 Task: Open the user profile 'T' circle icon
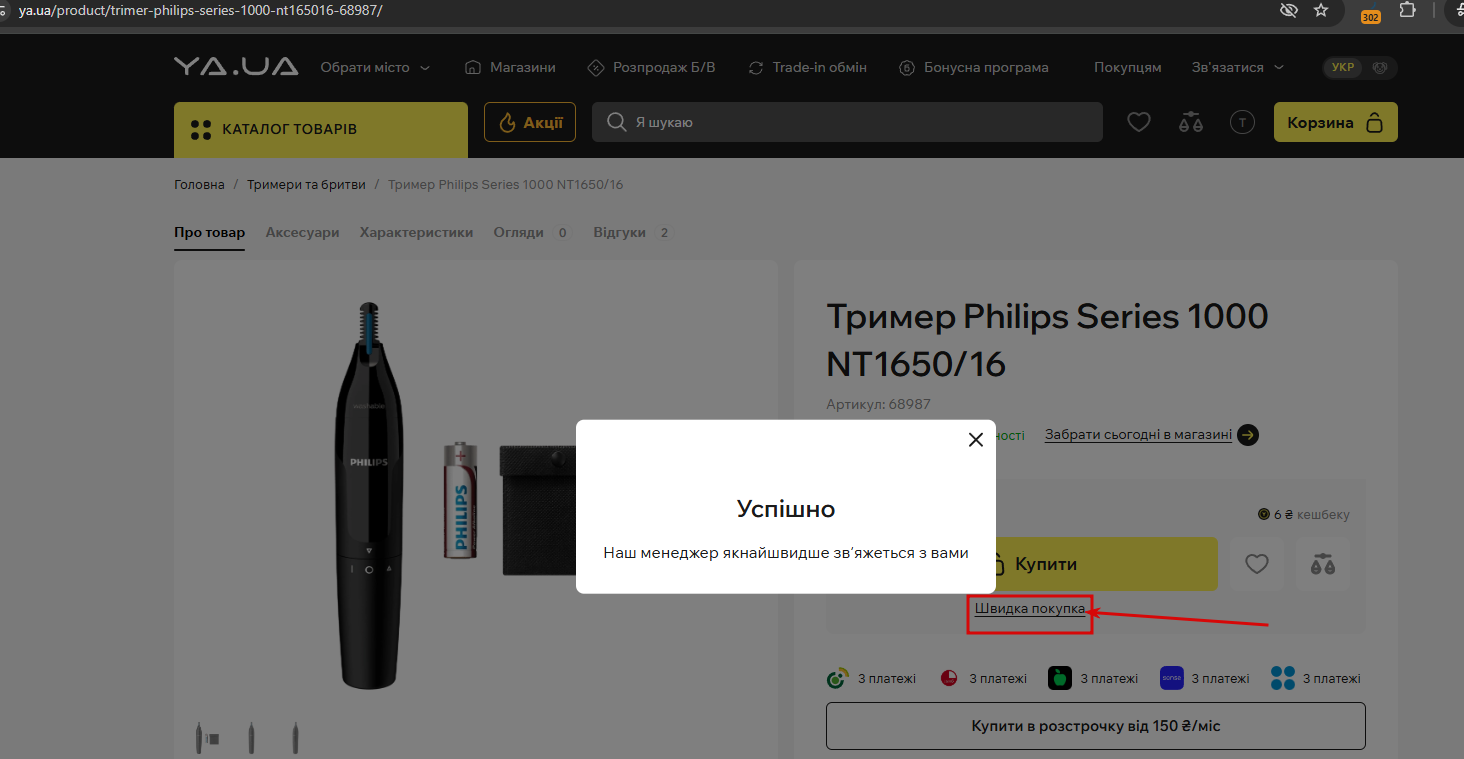1242,123
